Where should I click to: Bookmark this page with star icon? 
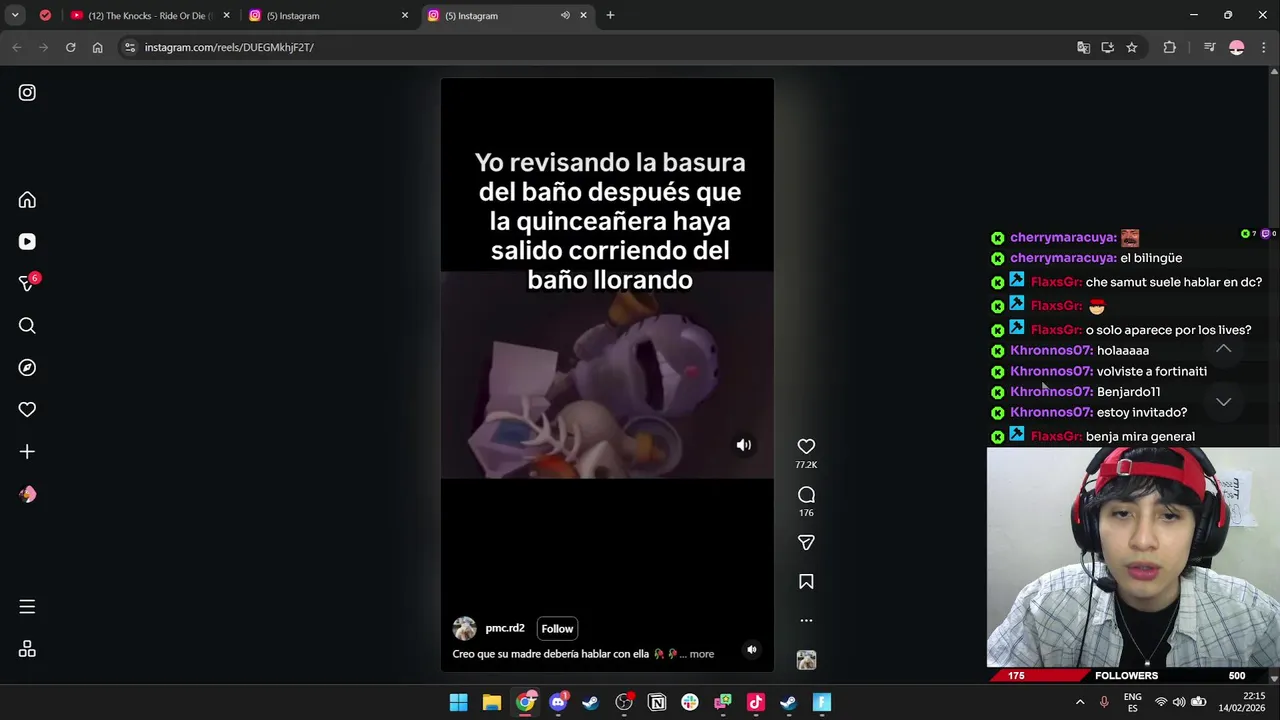coord(1132,47)
